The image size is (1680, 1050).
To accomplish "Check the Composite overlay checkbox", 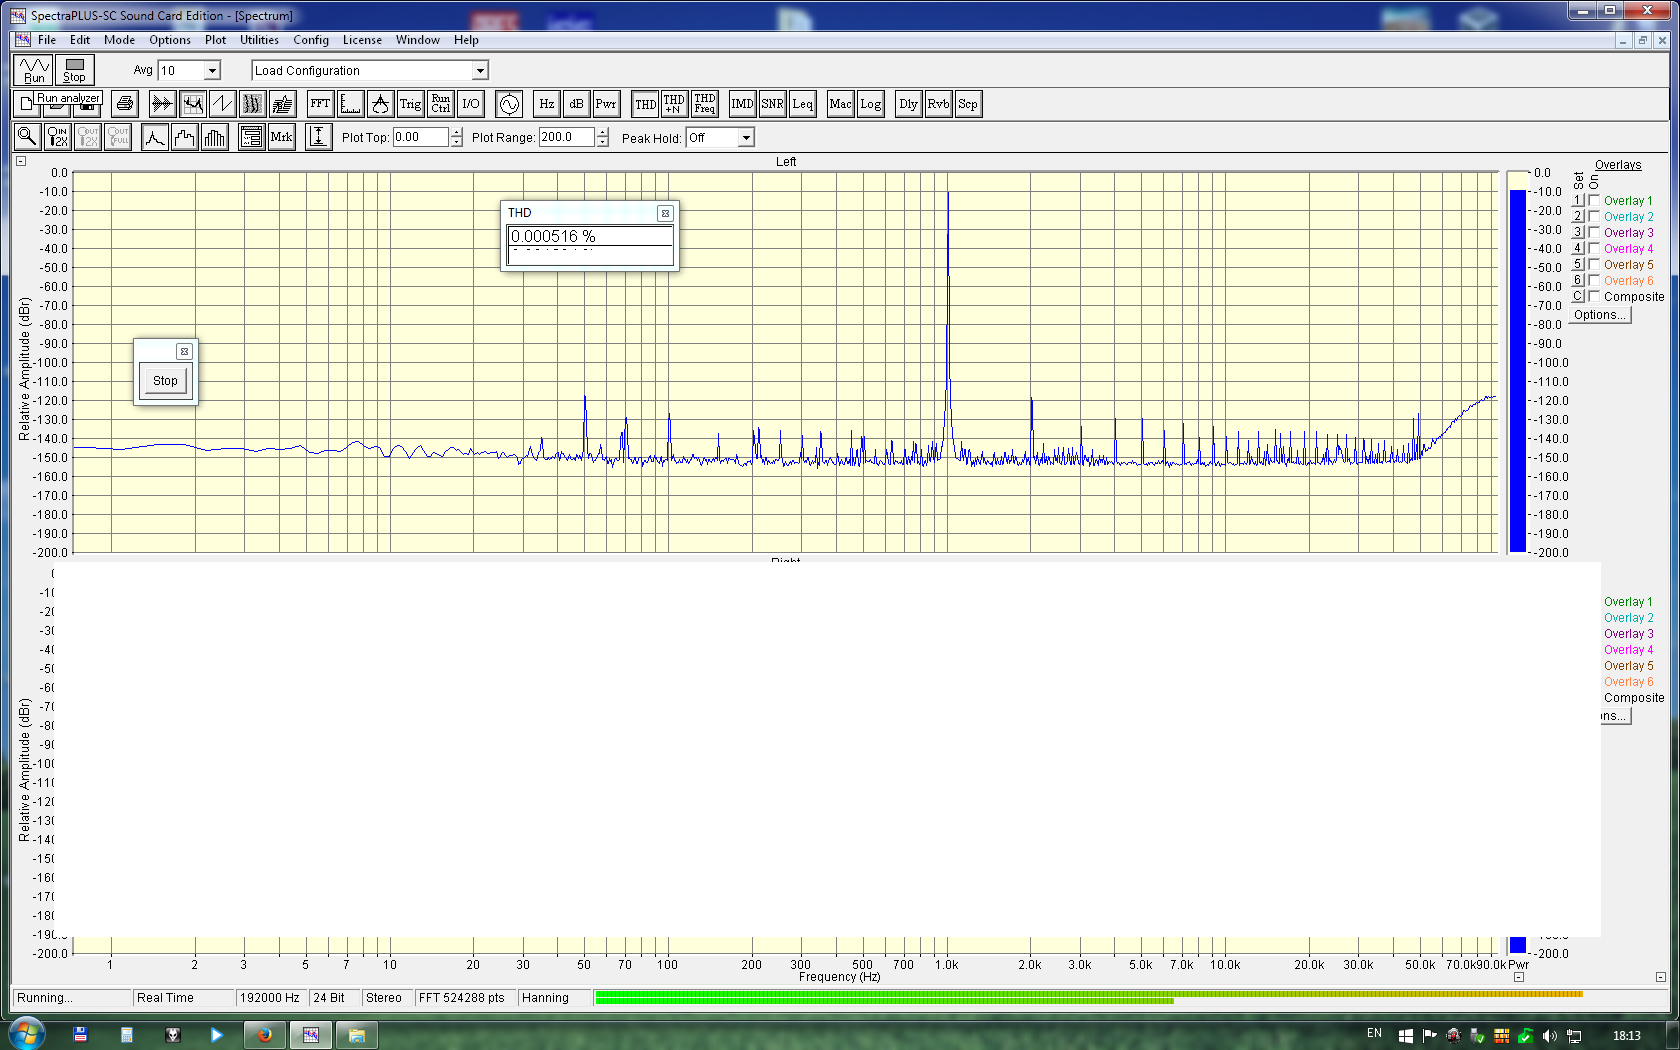I will (1594, 296).
